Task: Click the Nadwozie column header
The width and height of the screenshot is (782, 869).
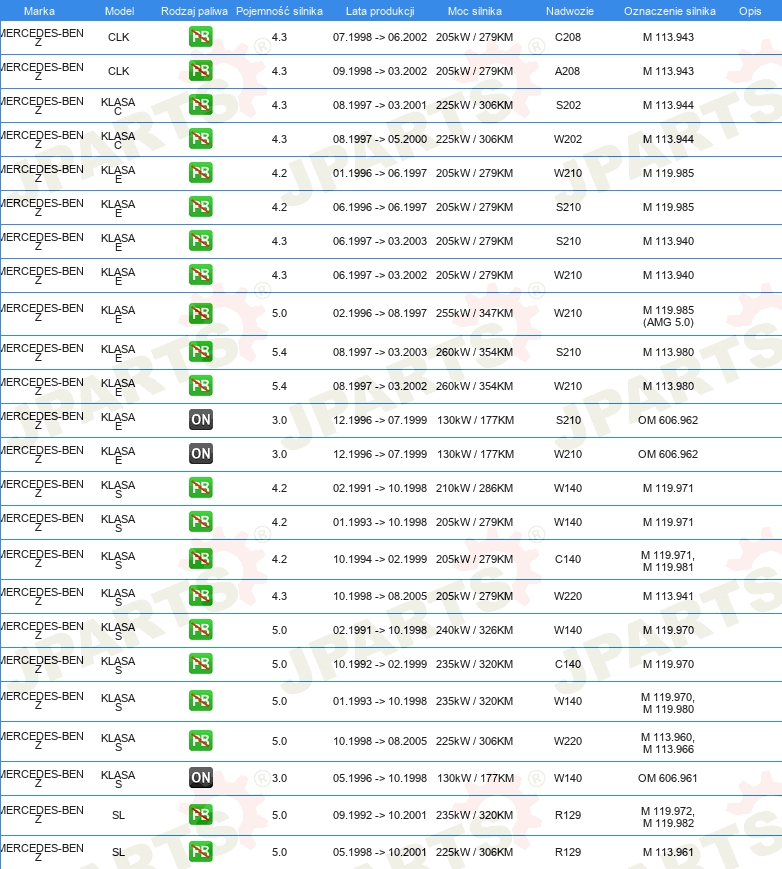Action: (x=569, y=11)
